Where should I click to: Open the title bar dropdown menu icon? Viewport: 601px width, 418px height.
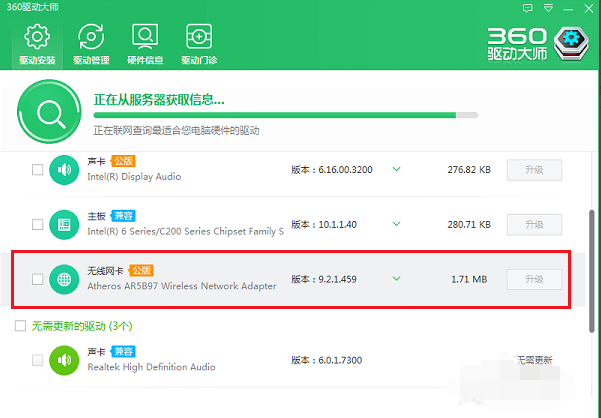click(x=548, y=8)
